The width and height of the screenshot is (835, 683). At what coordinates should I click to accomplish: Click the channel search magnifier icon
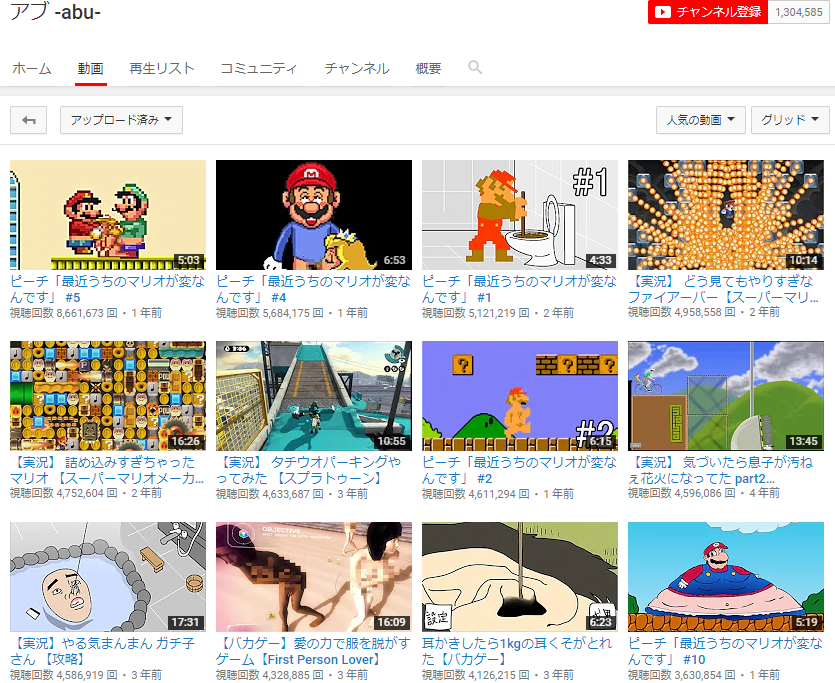coord(474,68)
